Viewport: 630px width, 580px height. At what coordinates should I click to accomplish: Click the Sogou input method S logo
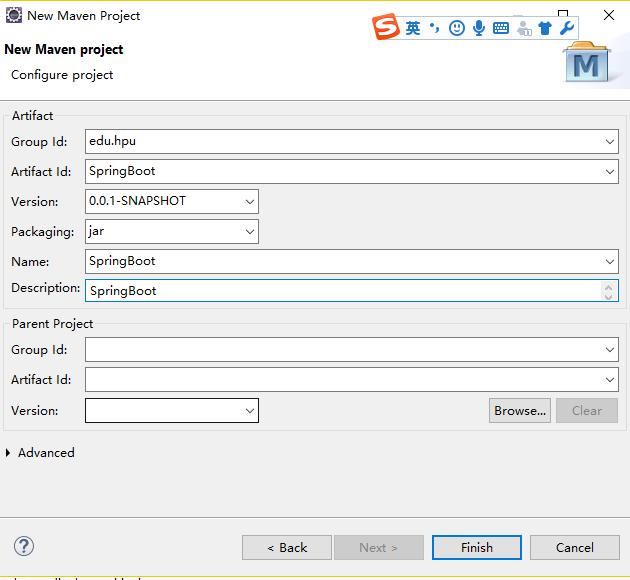(x=385, y=27)
